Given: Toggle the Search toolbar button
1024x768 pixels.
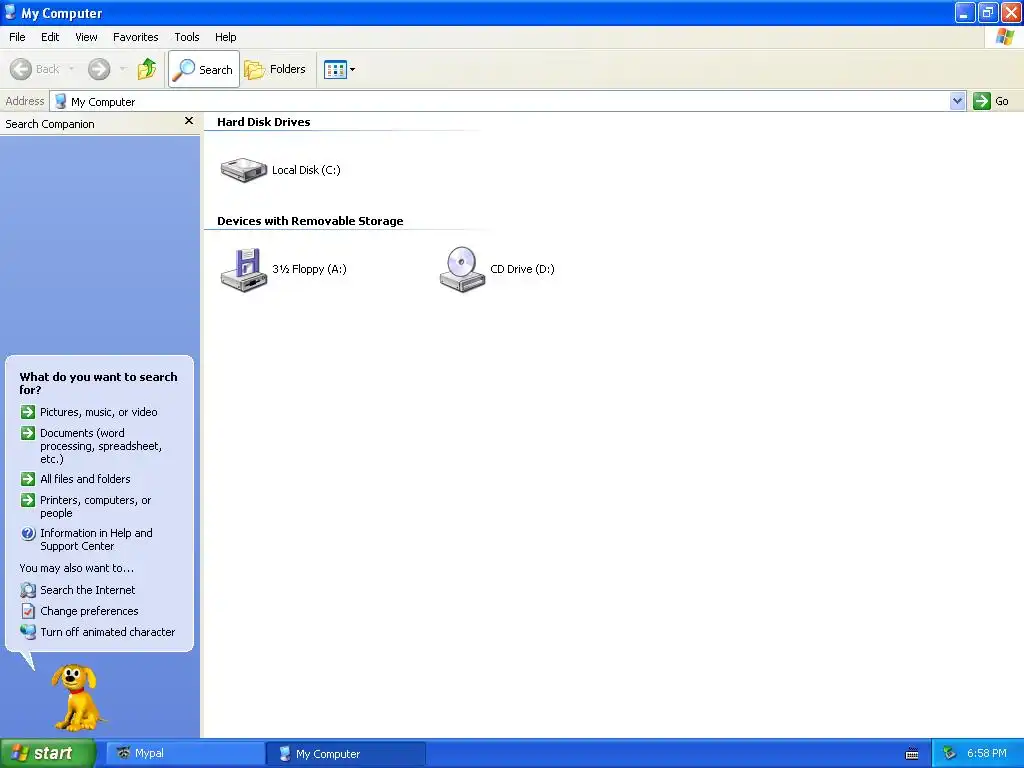Looking at the screenshot, I should tap(204, 69).
